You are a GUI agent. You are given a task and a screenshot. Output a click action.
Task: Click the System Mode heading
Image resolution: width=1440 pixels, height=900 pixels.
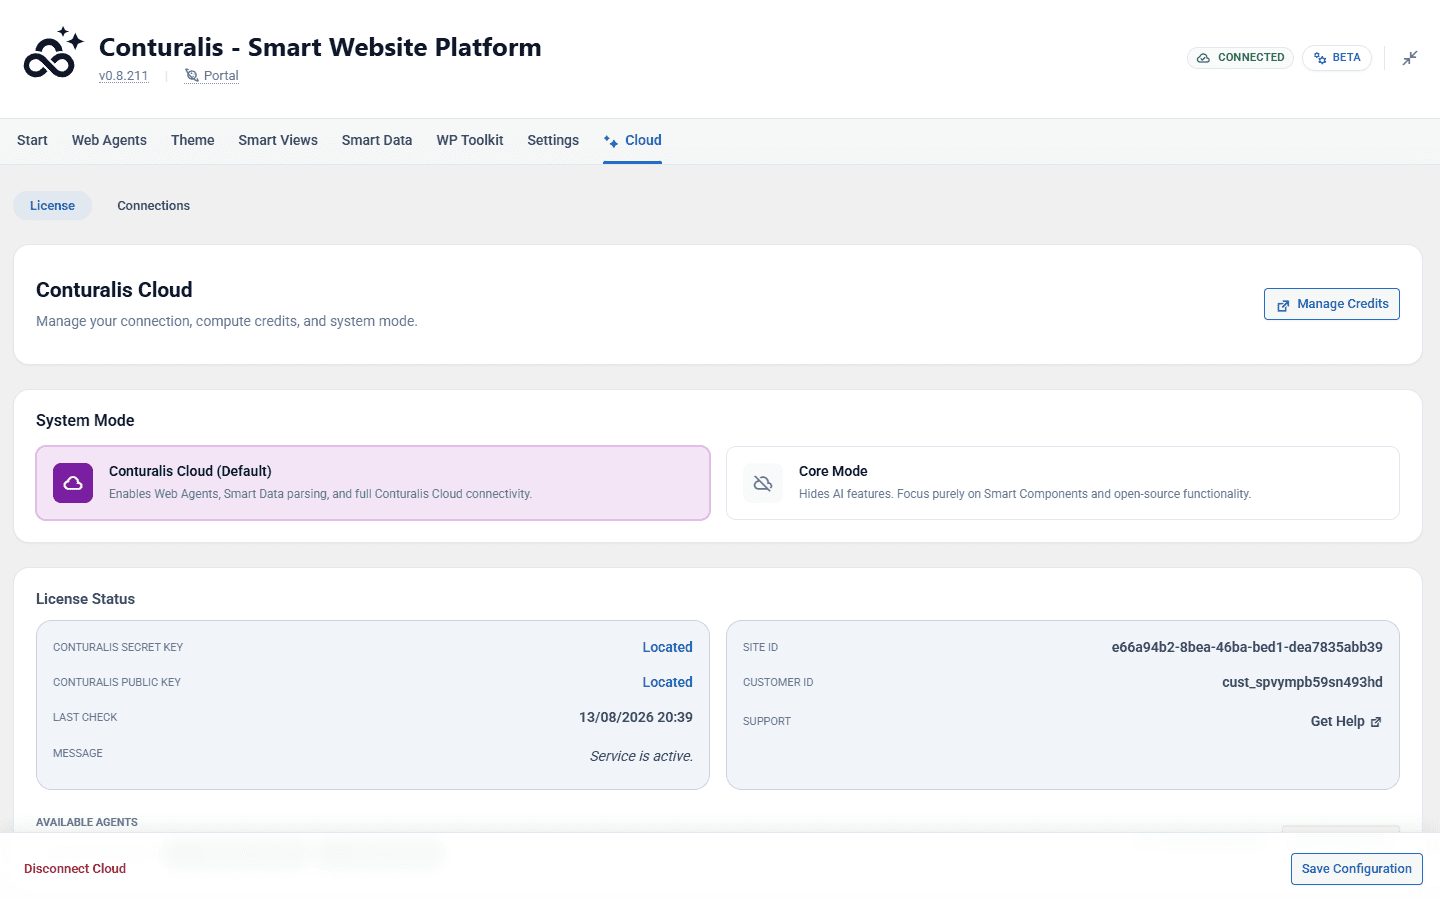[x=85, y=421]
